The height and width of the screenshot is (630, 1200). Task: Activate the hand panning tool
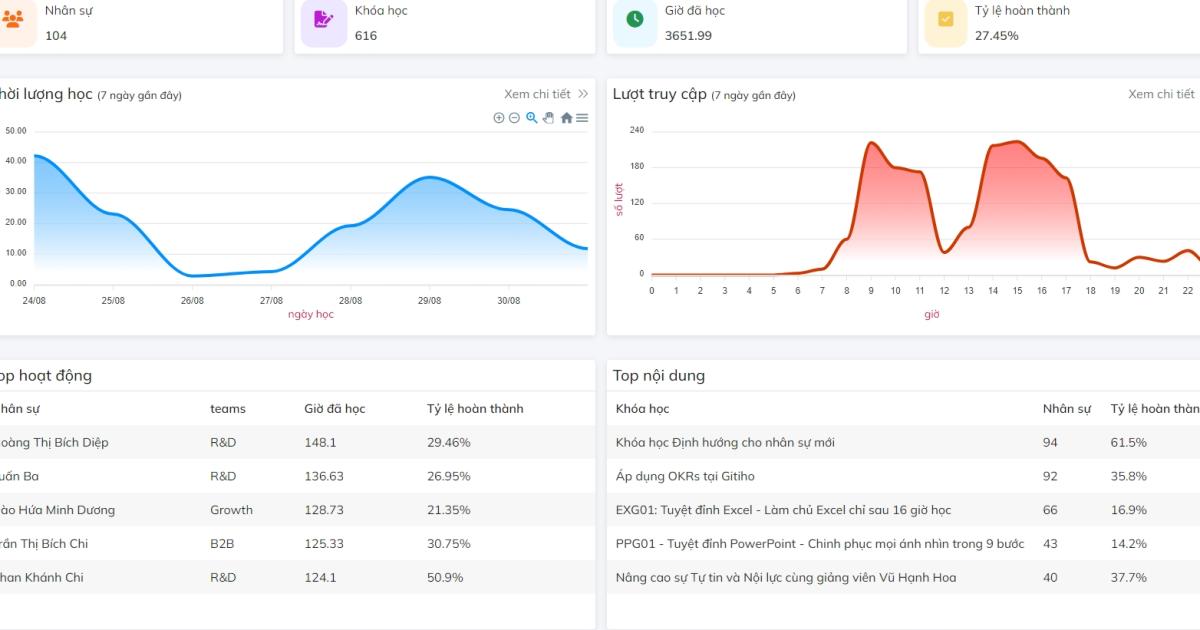[548, 118]
